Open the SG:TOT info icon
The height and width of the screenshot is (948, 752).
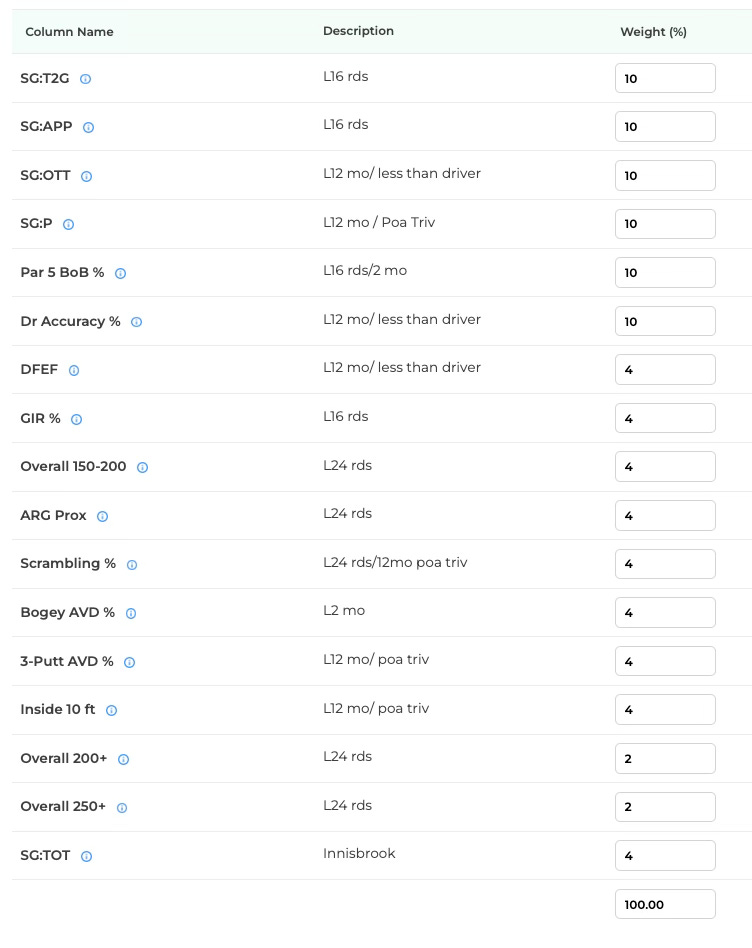pos(86,857)
